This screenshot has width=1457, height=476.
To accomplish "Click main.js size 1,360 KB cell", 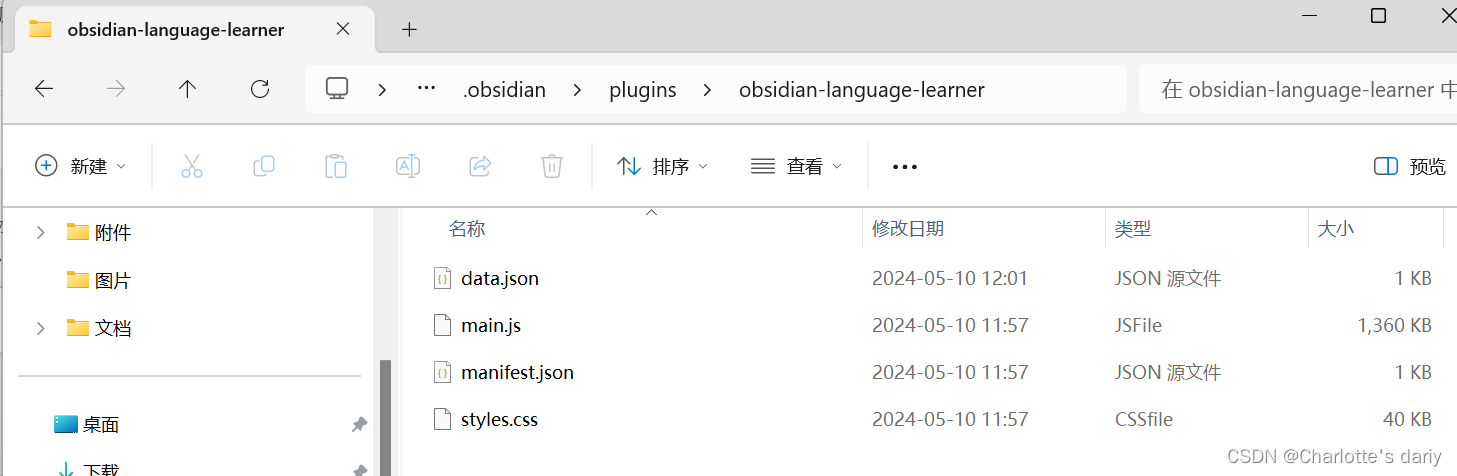I will [x=1394, y=325].
